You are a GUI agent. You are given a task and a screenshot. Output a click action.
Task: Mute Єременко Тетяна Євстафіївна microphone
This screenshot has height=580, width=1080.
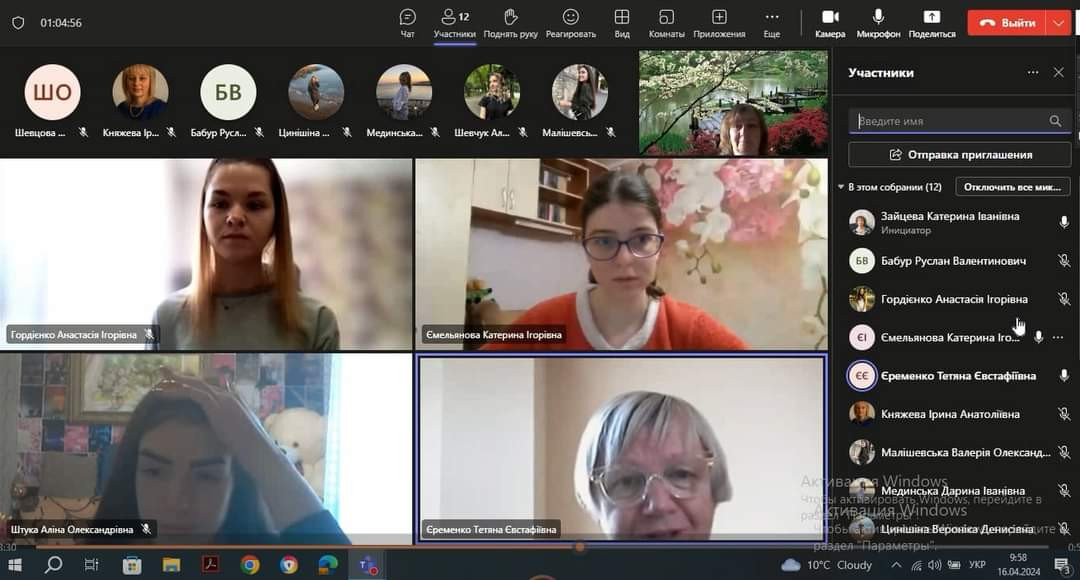(1063, 375)
